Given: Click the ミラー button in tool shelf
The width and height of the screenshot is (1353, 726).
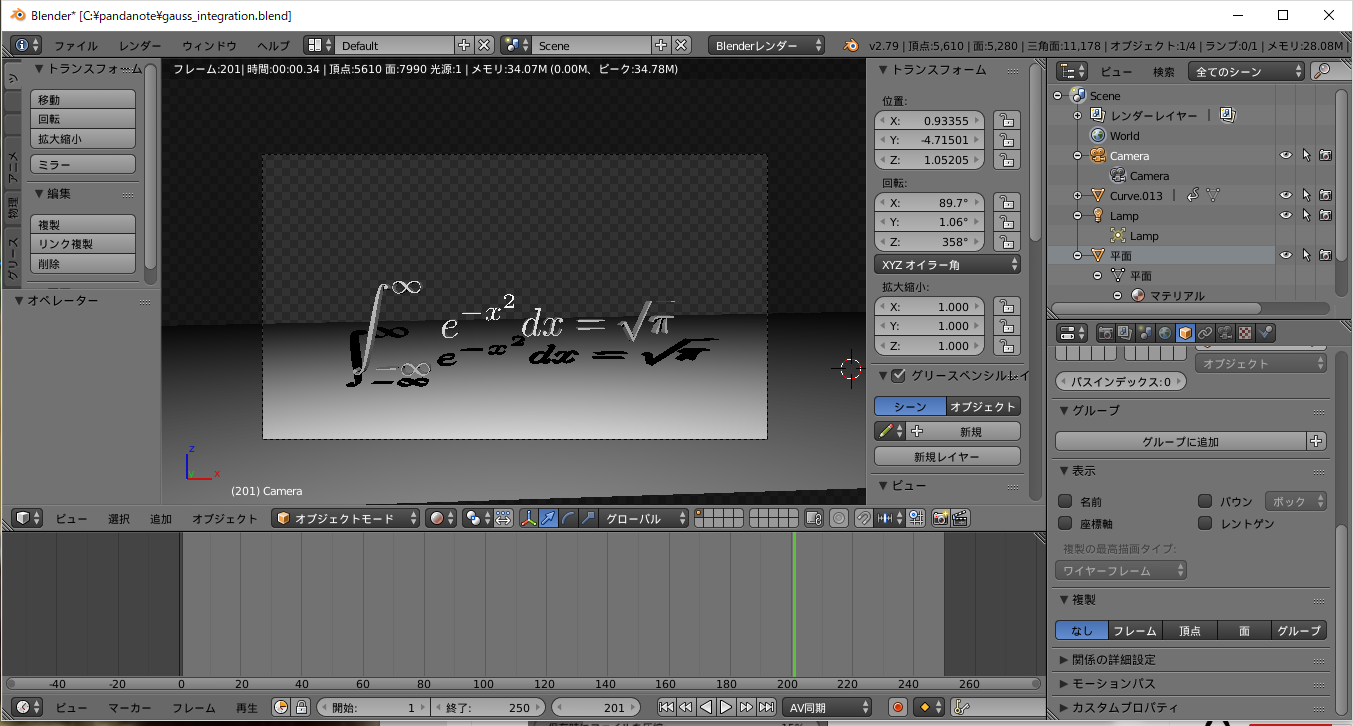Looking at the screenshot, I should [83, 164].
